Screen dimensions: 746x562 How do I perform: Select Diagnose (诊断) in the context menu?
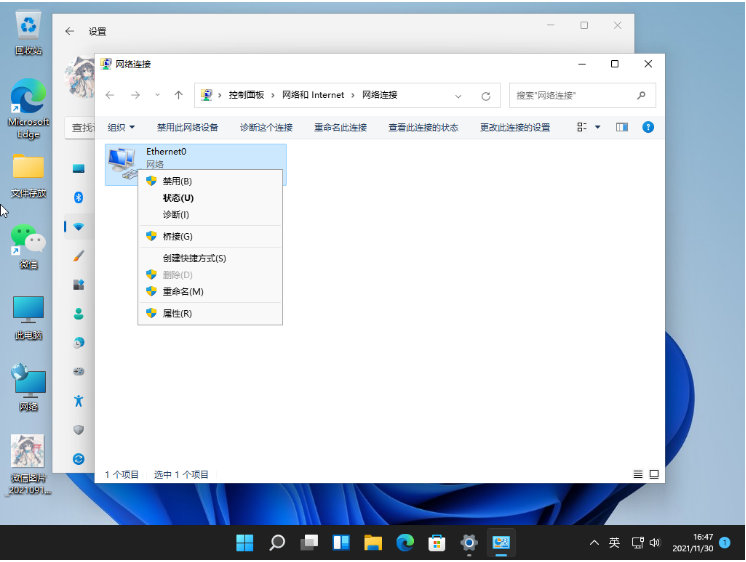(x=210, y=215)
